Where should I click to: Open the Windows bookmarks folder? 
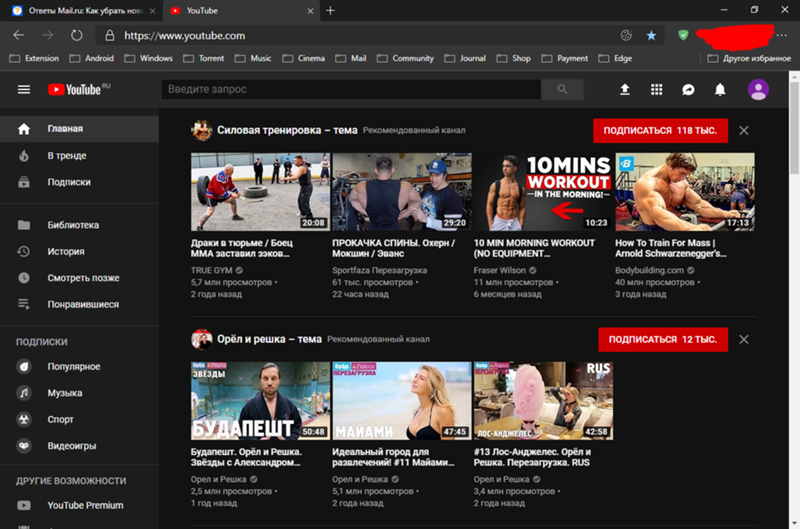click(x=148, y=58)
